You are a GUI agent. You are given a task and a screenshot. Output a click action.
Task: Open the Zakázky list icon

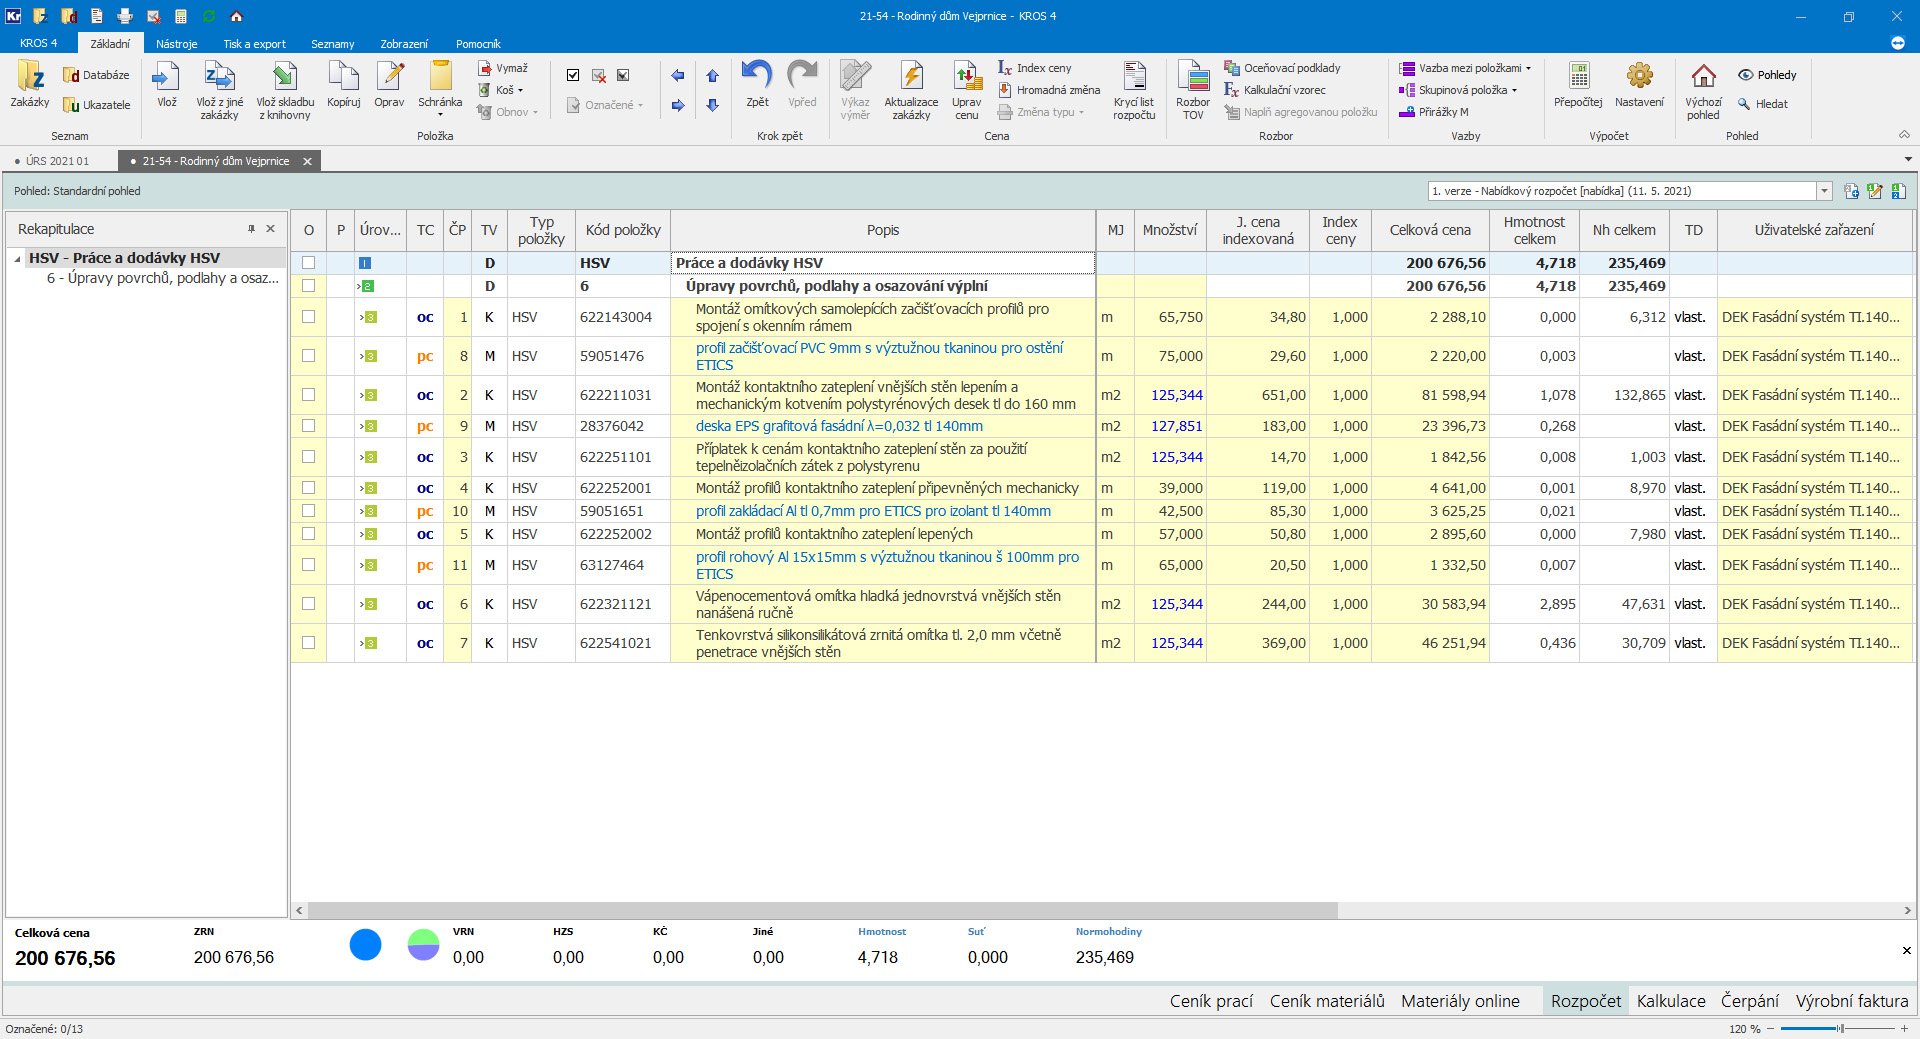(x=30, y=78)
